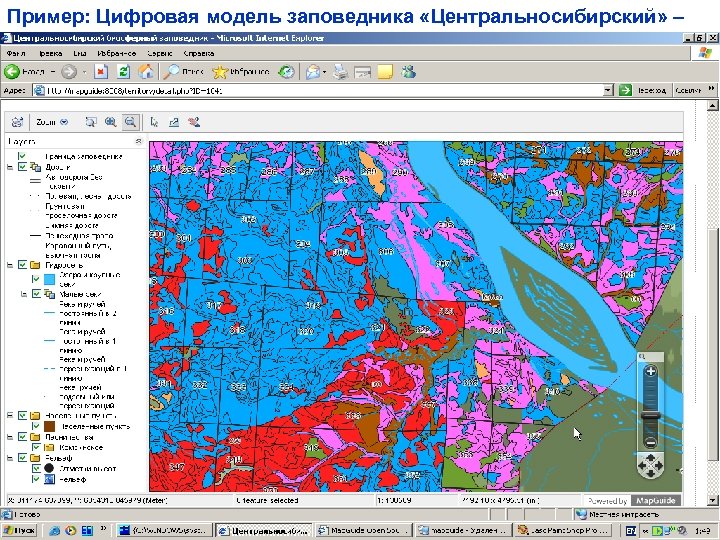
Task: Select the zoom out magnifier tool
Action: (130, 122)
